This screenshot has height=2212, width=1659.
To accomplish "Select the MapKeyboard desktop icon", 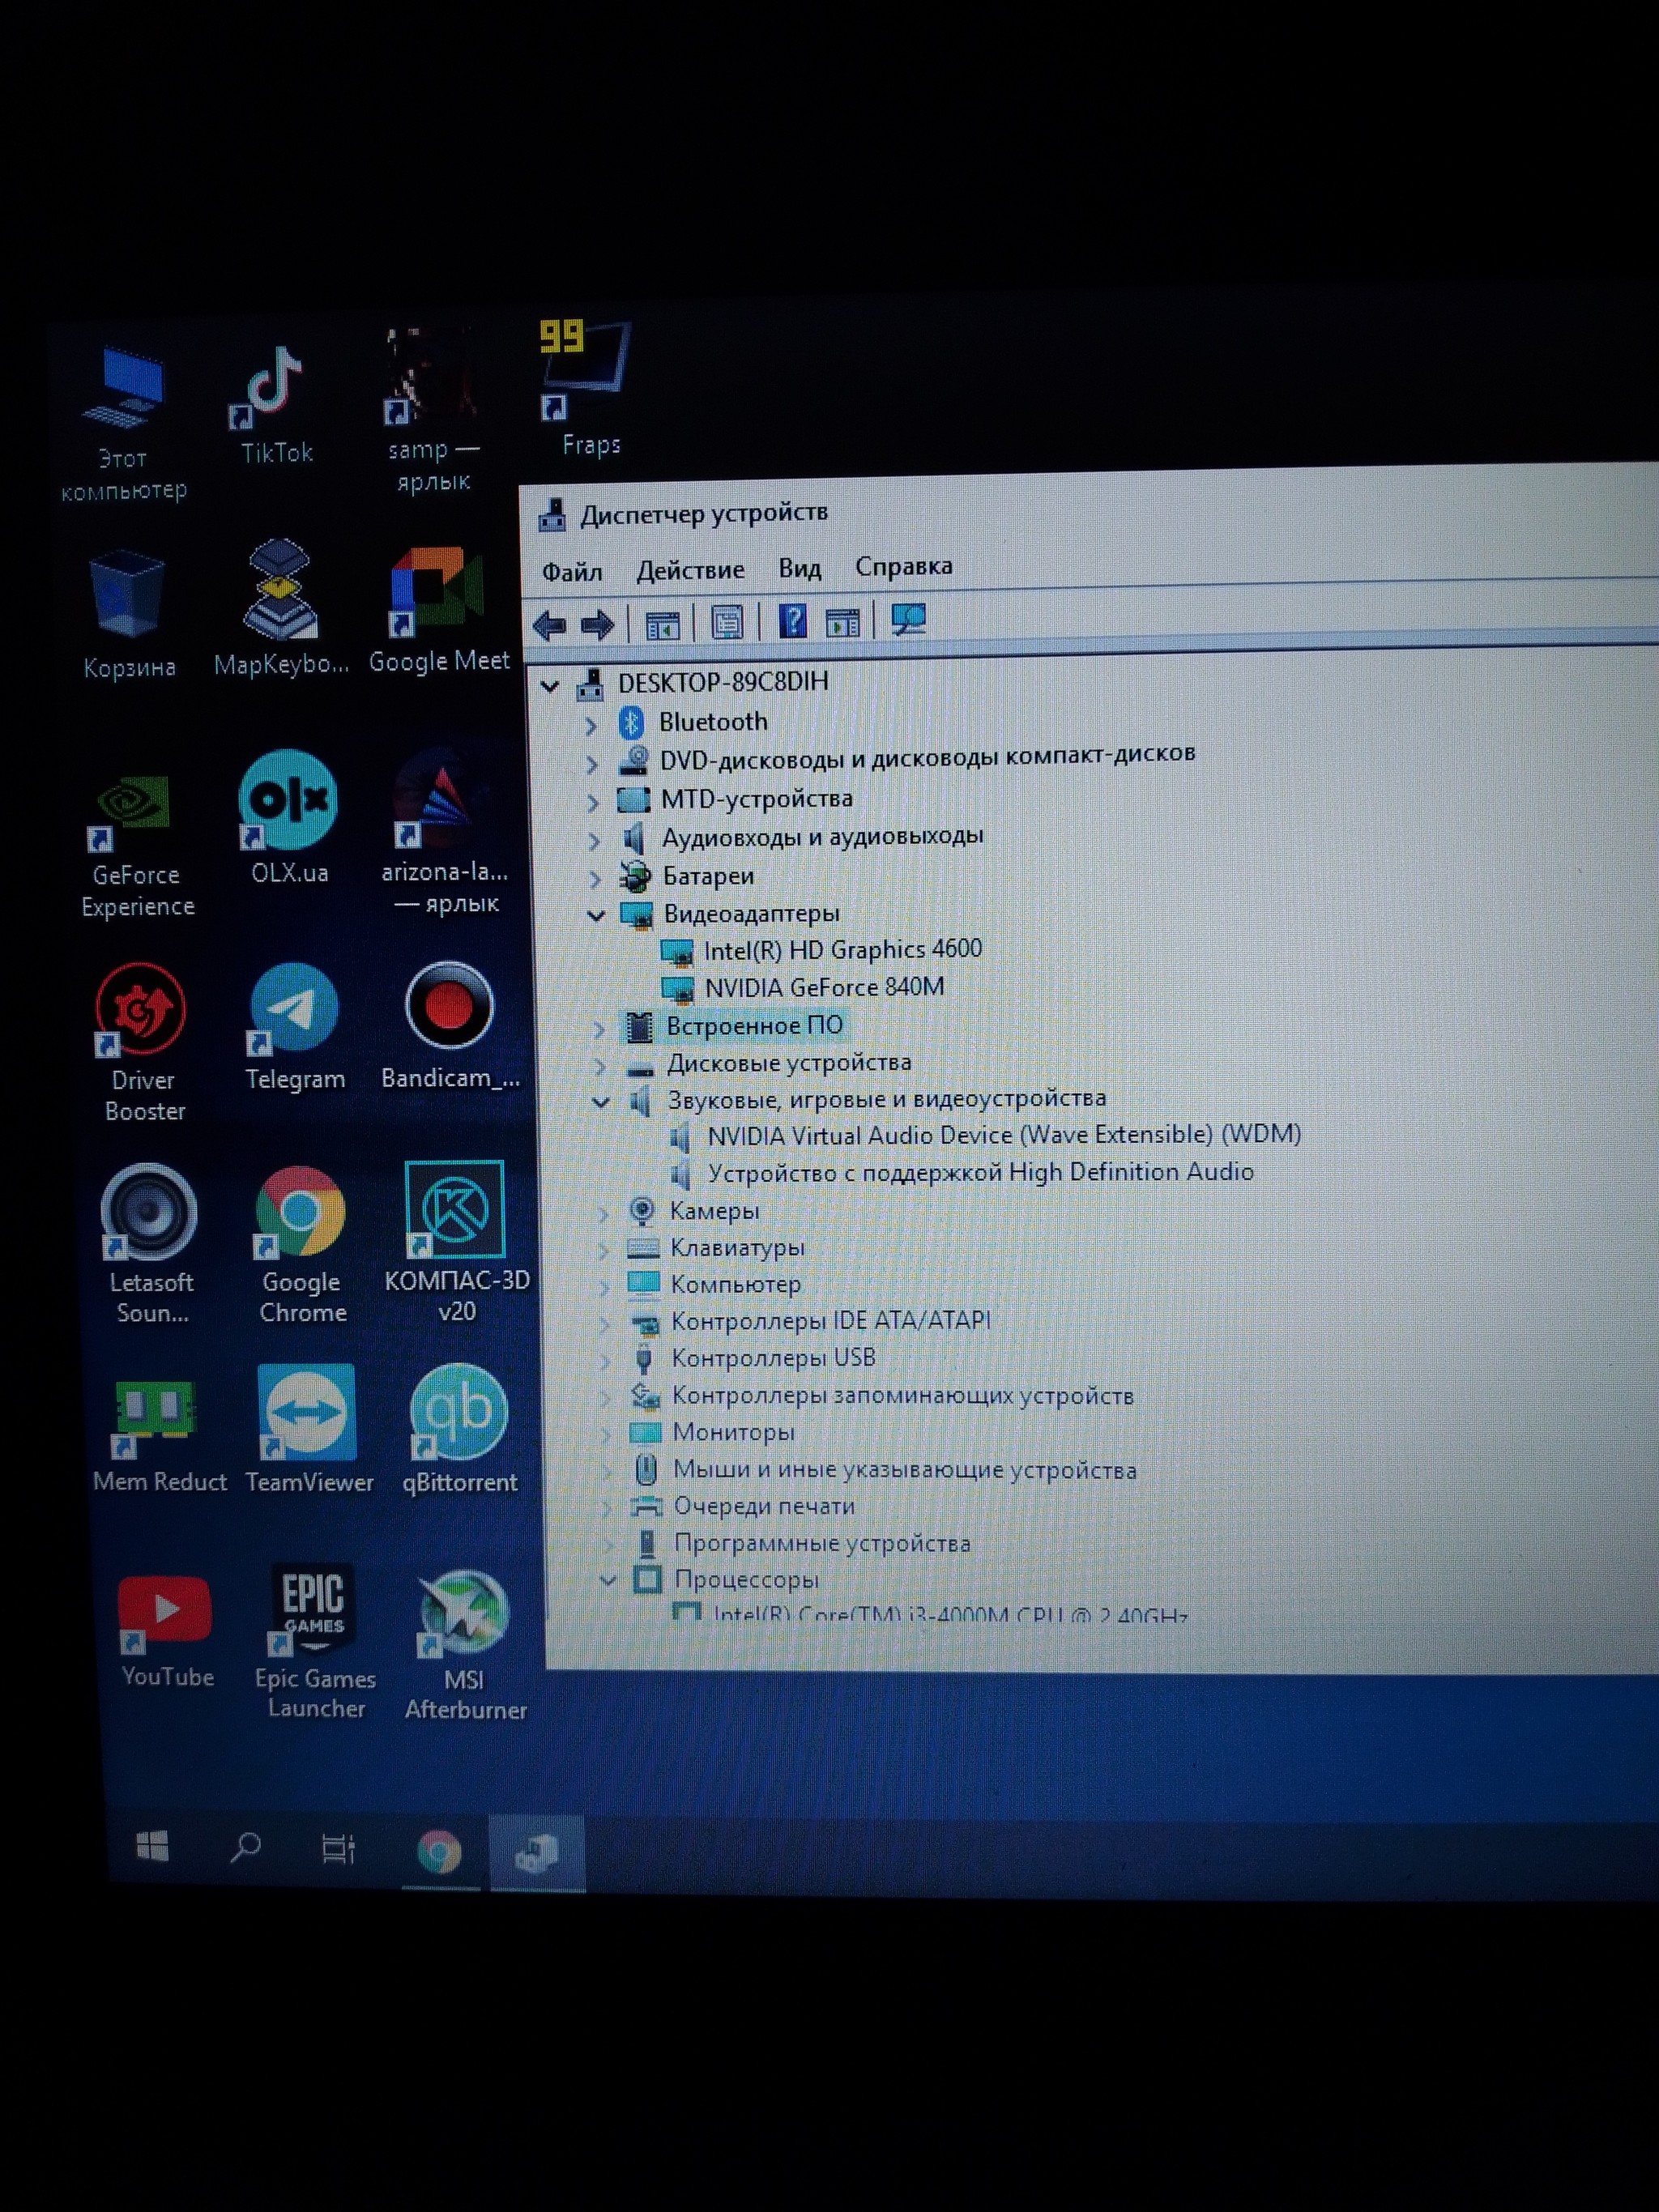I will click(x=281, y=607).
